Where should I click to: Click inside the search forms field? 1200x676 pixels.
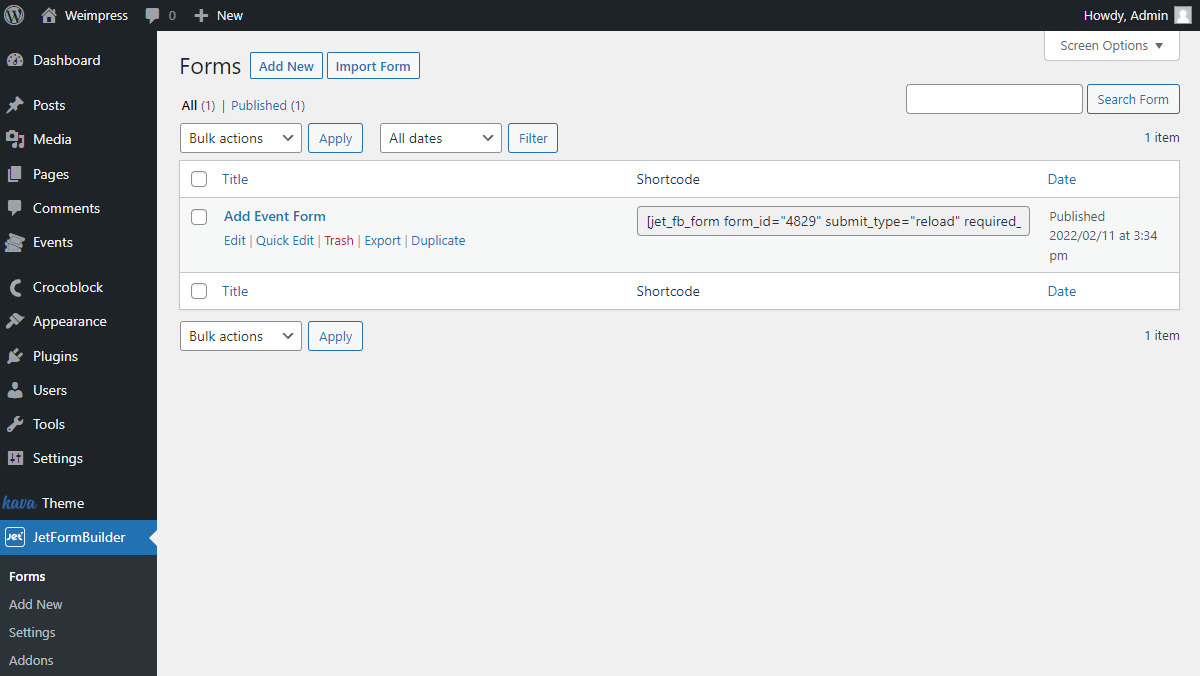click(993, 98)
